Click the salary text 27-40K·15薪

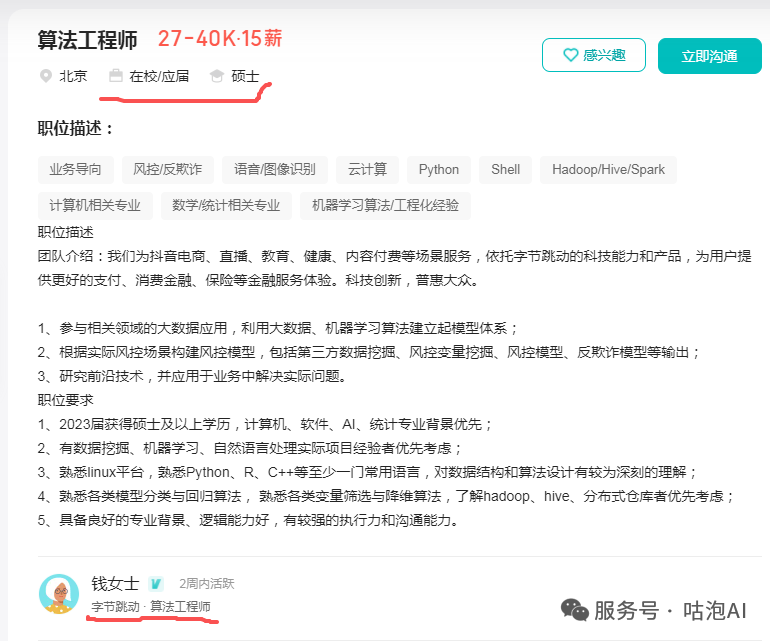point(220,39)
